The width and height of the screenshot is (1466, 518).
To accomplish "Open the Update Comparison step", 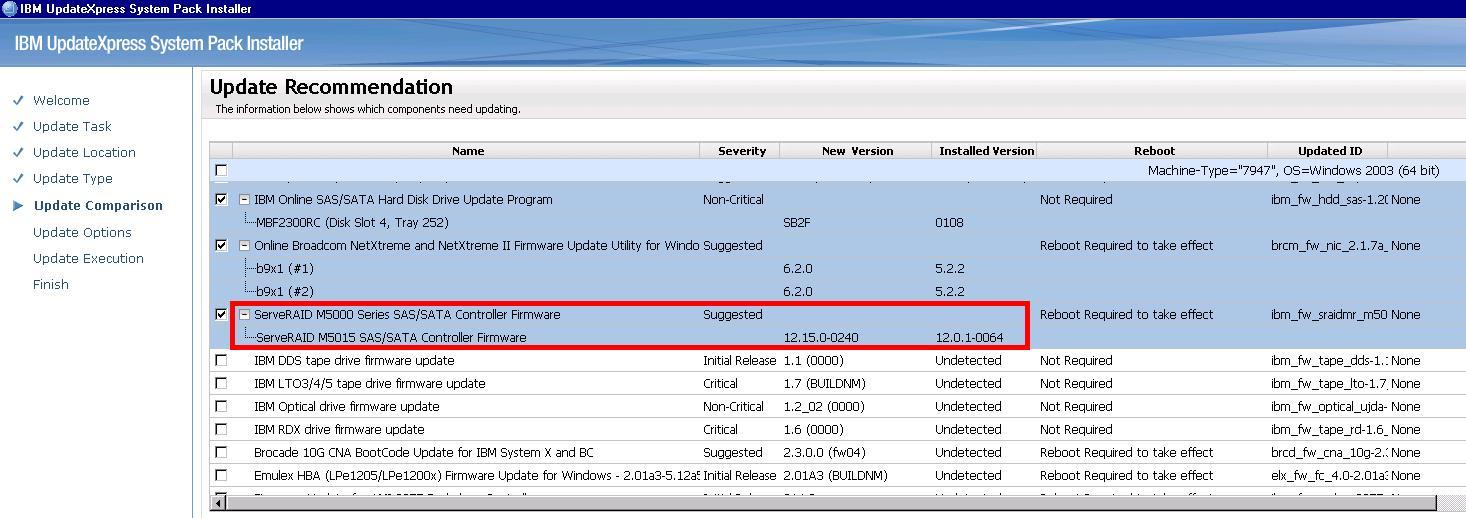I will (98, 205).
